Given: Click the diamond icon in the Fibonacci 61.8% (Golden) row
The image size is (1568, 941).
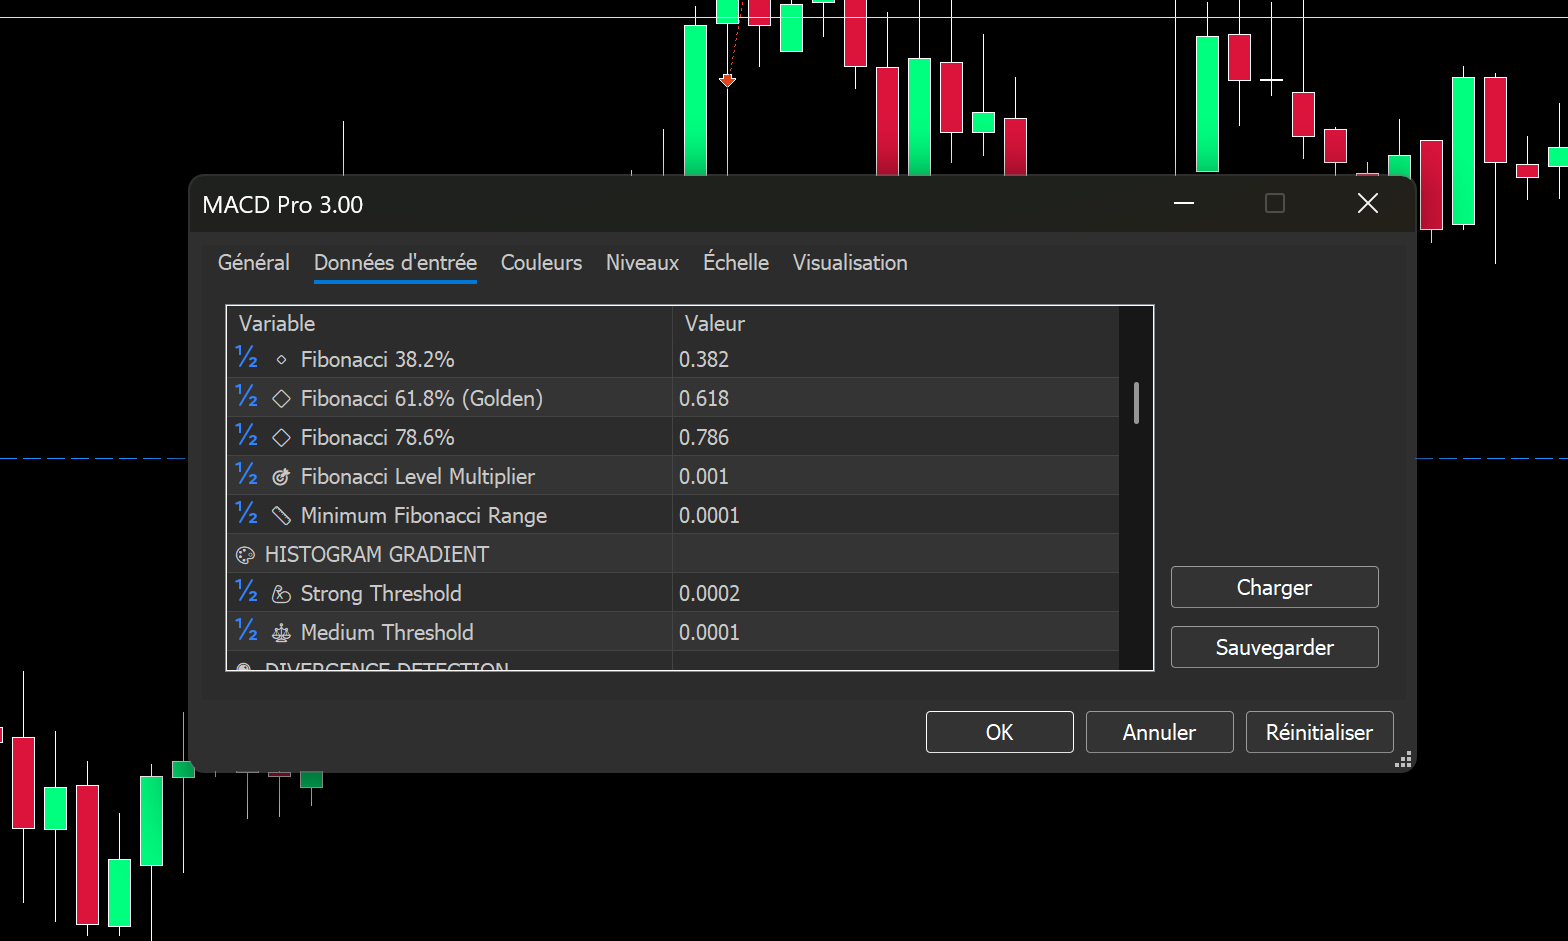Looking at the screenshot, I should pos(281,398).
